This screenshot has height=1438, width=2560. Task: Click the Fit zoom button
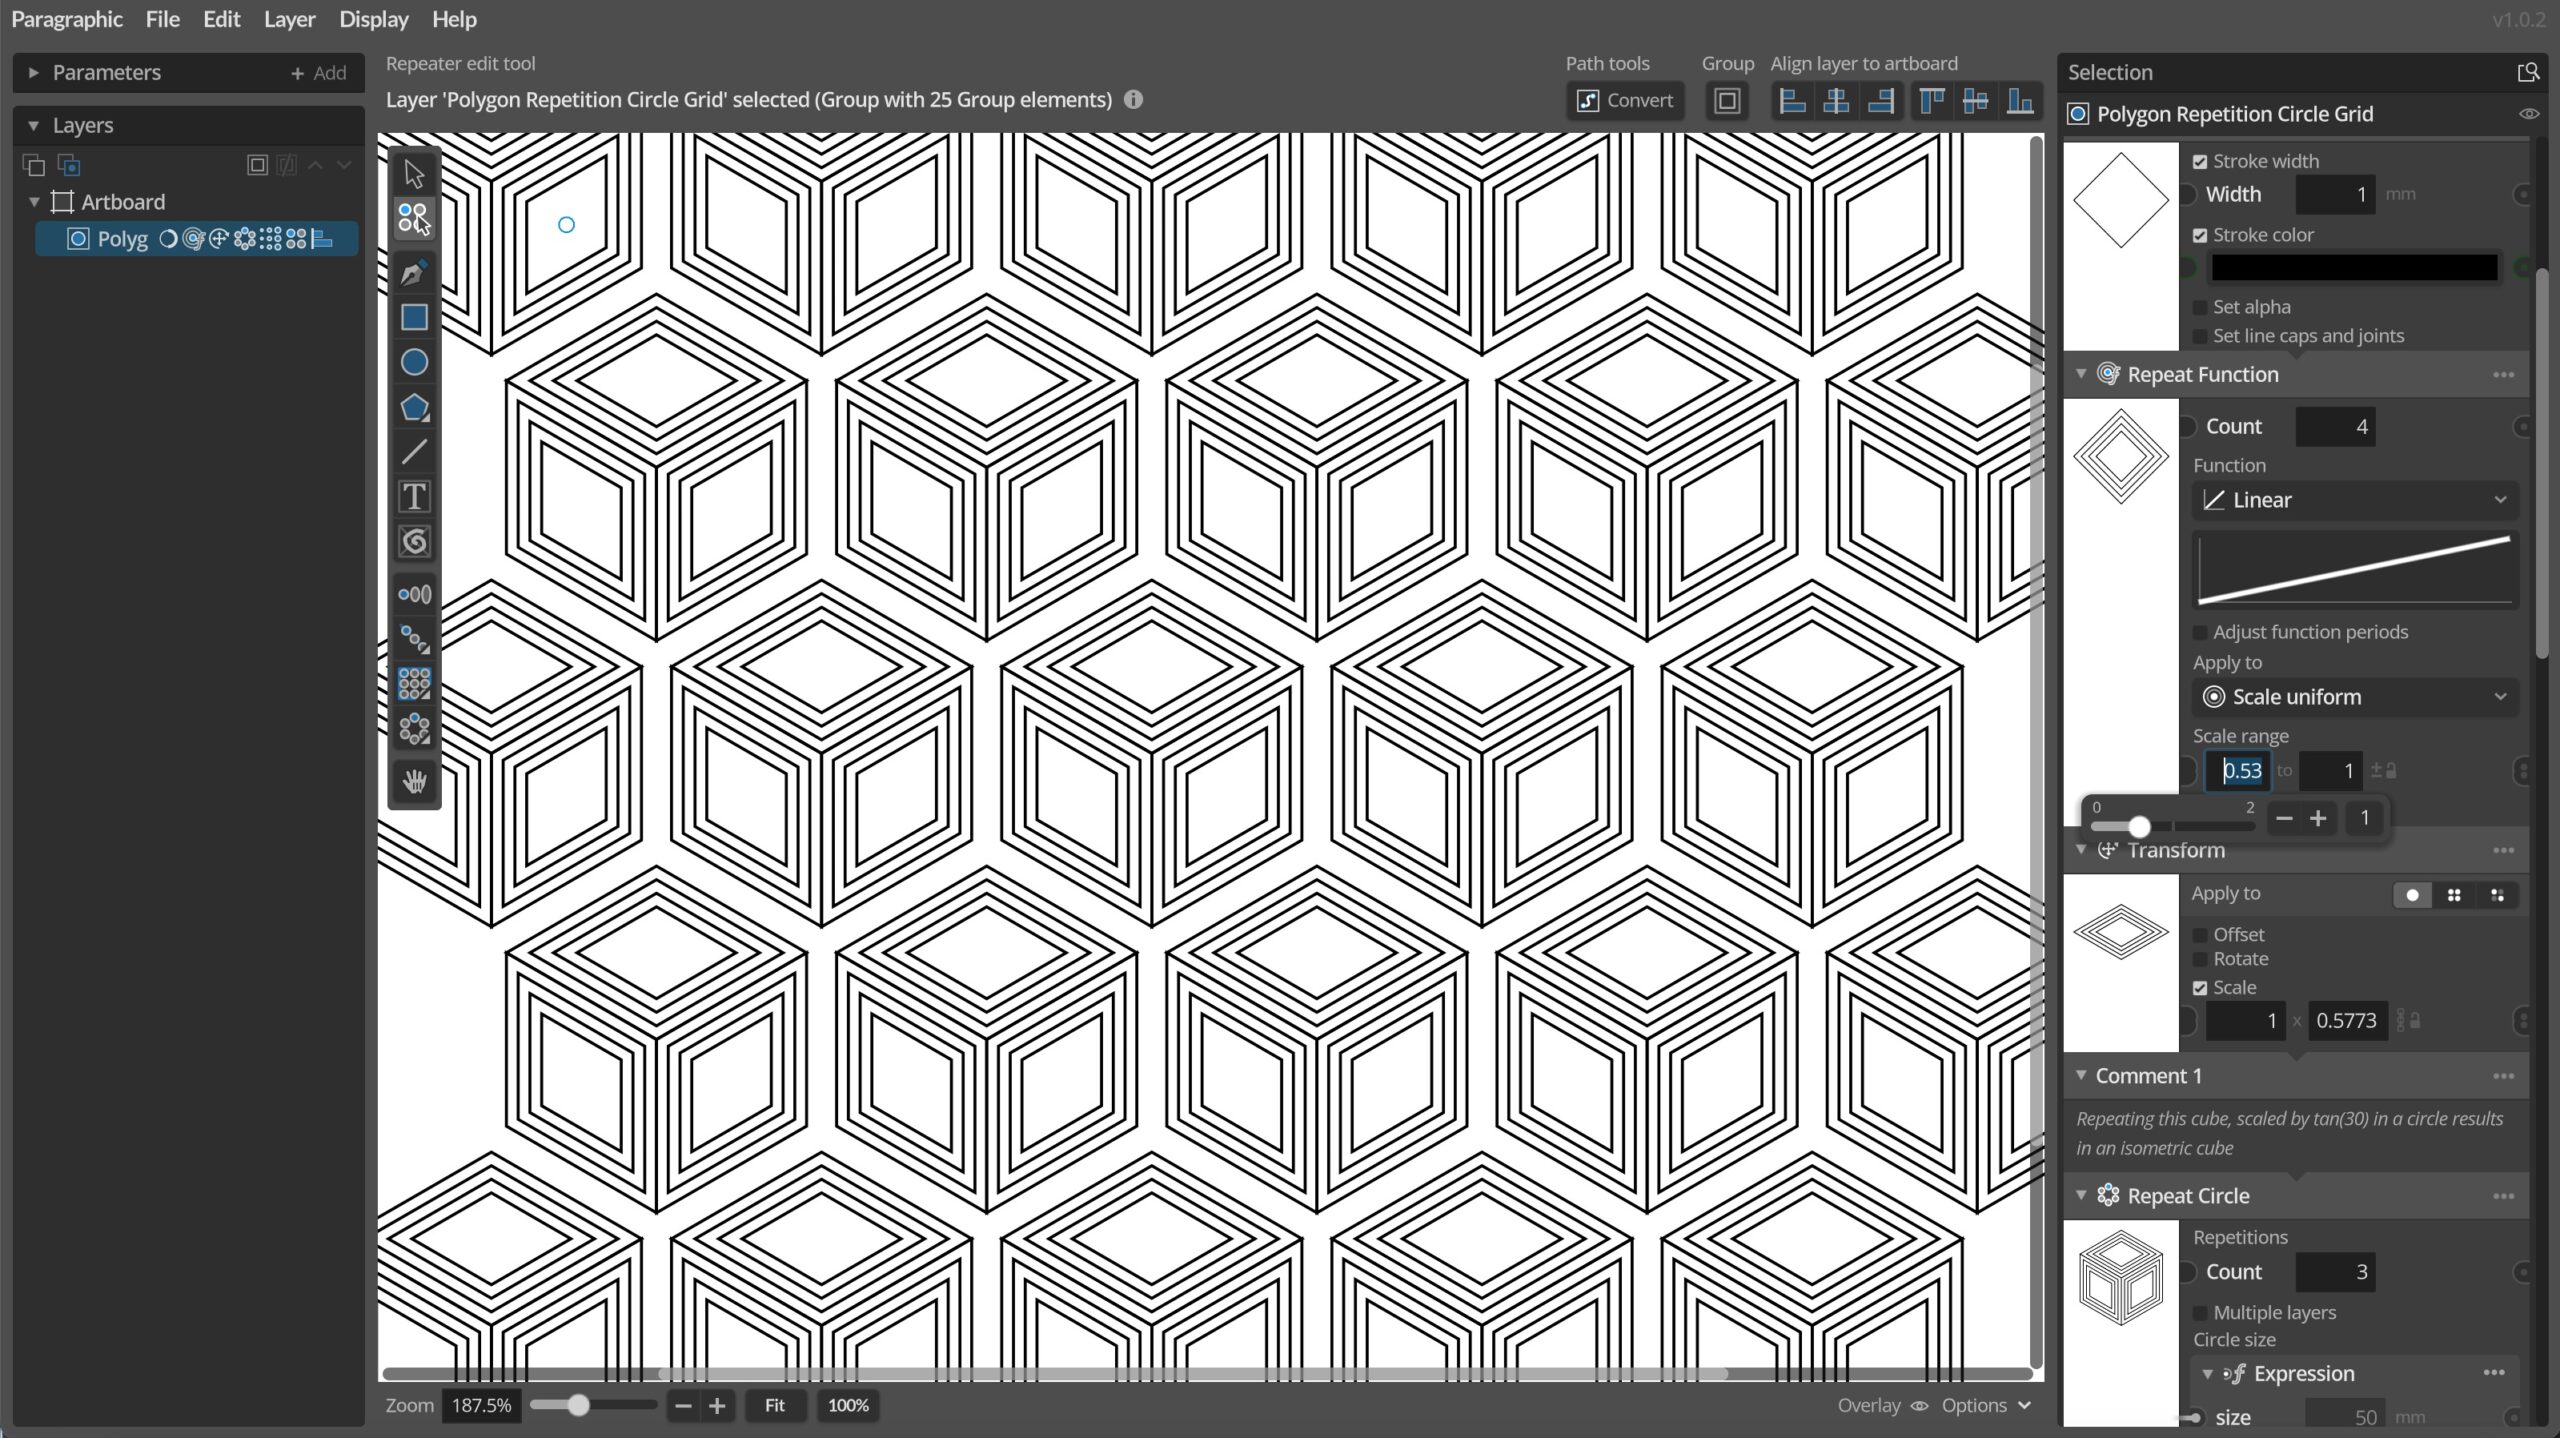(774, 1405)
